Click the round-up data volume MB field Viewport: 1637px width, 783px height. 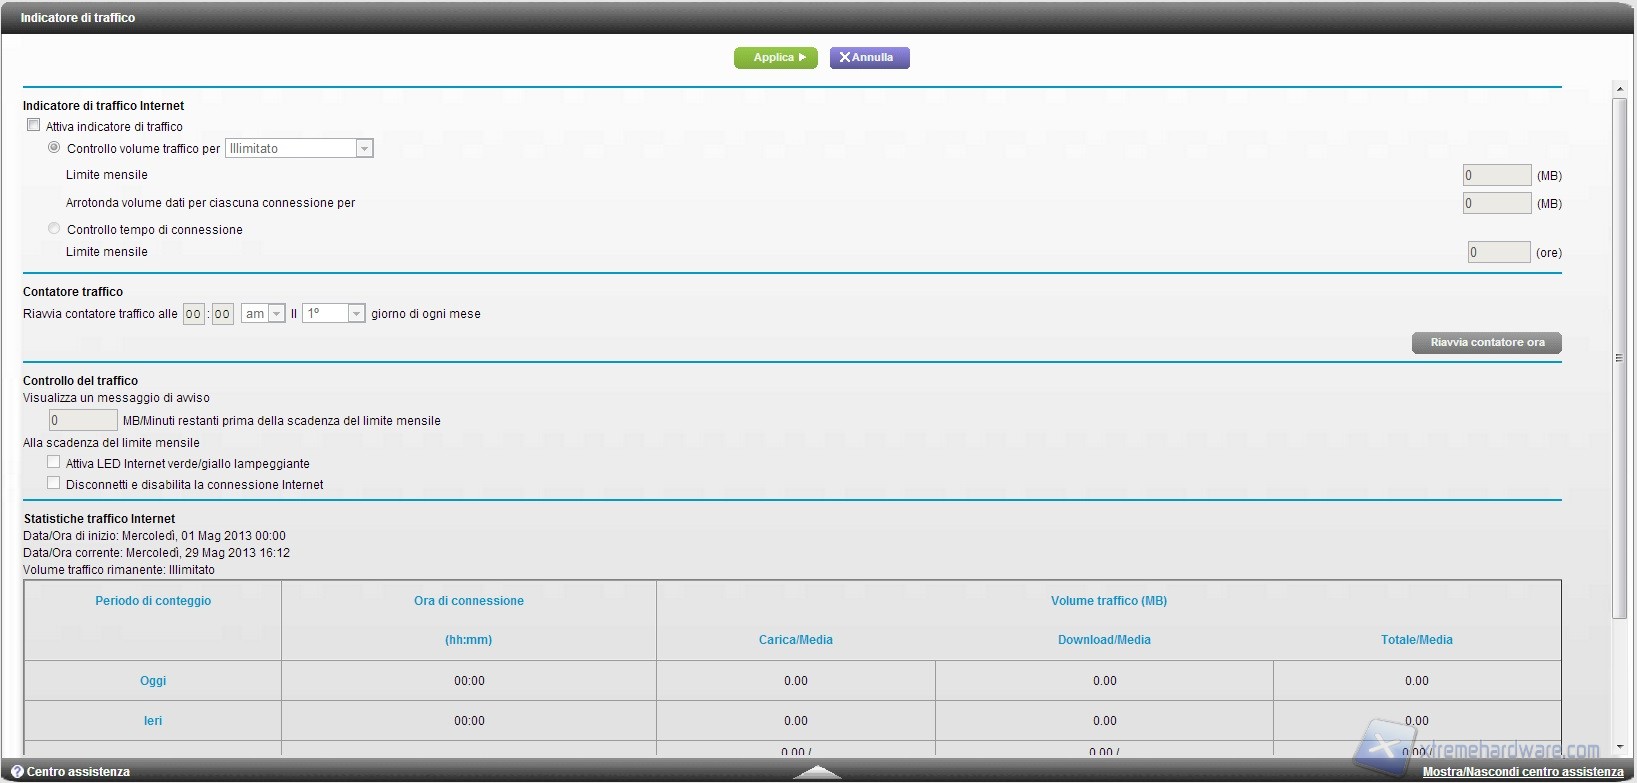coord(1496,203)
